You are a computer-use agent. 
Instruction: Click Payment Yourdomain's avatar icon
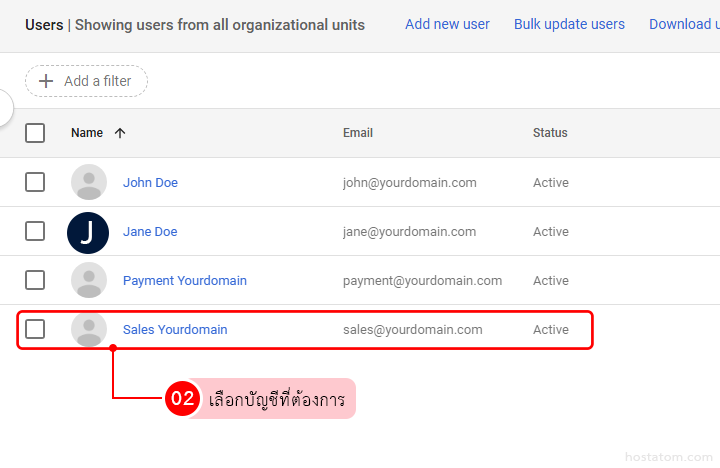point(89,281)
